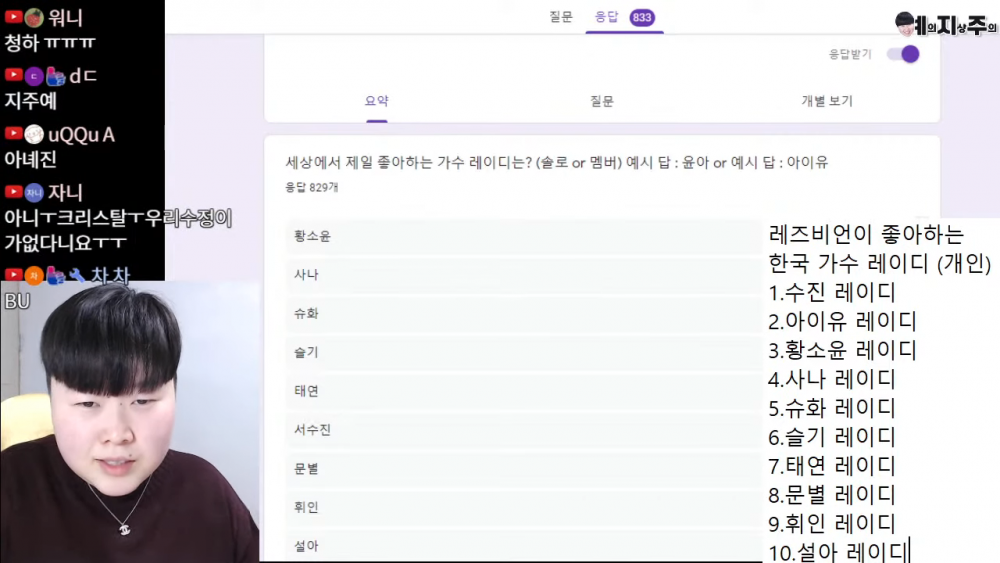Click the webcam video thumbnail
This screenshot has height=563, width=1000.
pyautogui.click(x=130, y=422)
